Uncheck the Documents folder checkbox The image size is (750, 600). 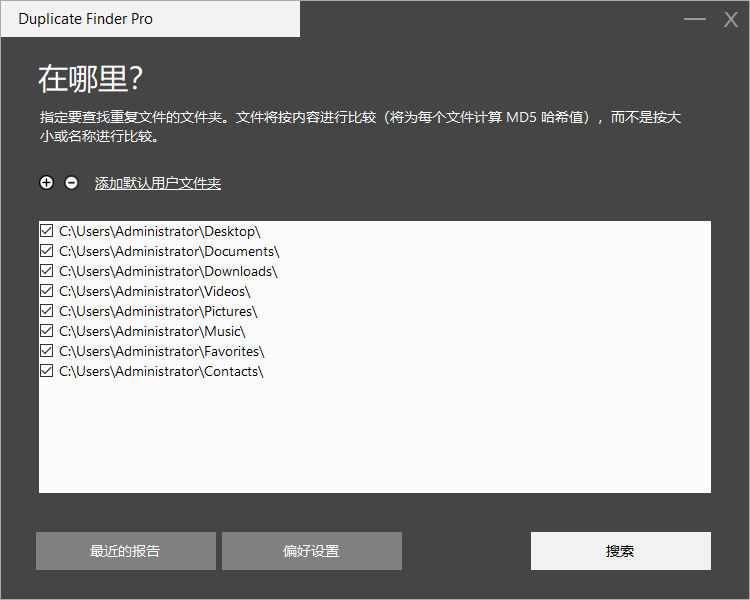coord(46,251)
